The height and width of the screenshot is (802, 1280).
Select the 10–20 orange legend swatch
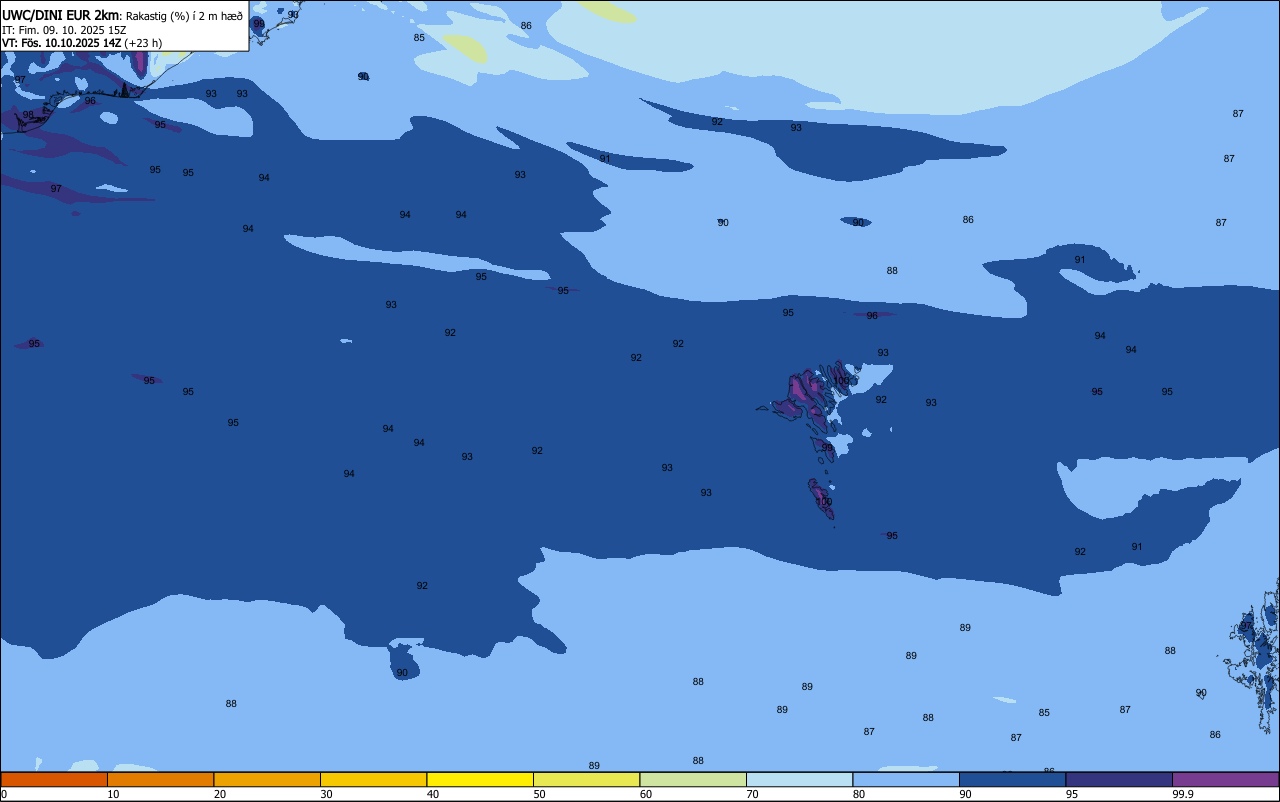click(160, 779)
